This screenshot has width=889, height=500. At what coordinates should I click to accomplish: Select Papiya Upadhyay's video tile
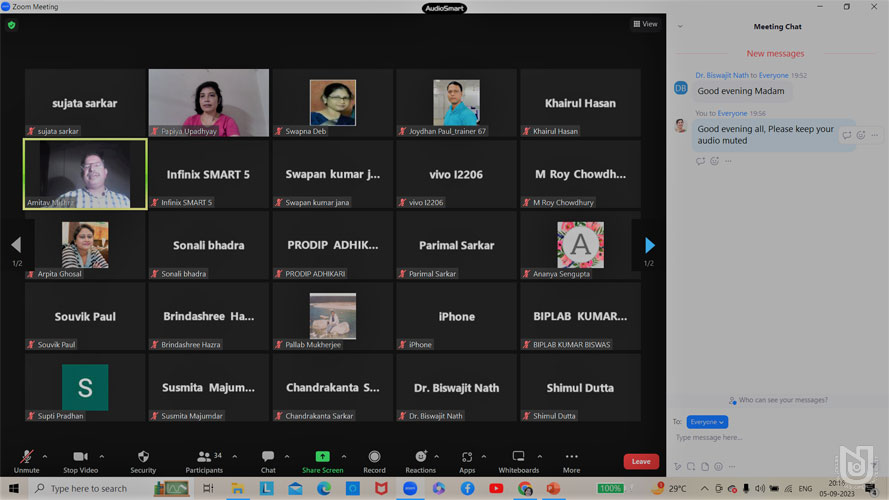pos(209,103)
